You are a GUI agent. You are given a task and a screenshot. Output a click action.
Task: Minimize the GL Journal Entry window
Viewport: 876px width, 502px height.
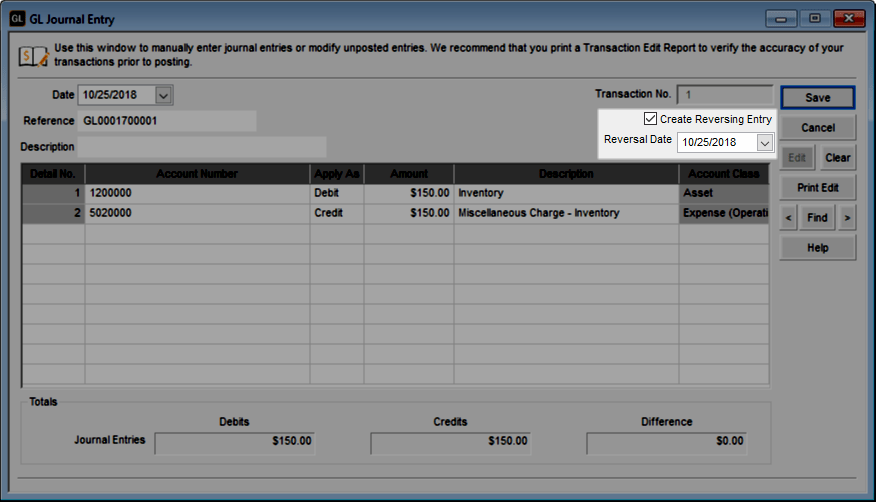click(x=781, y=19)
